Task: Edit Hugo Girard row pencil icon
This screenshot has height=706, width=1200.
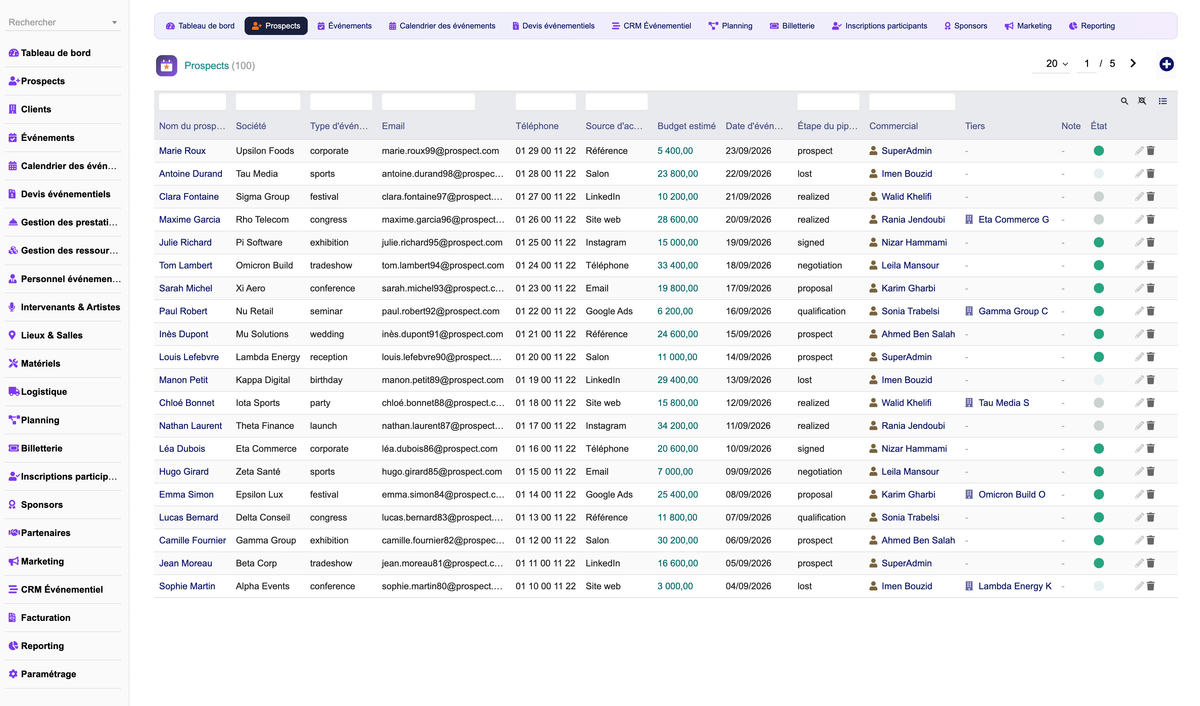Action: coord(1139,472)
